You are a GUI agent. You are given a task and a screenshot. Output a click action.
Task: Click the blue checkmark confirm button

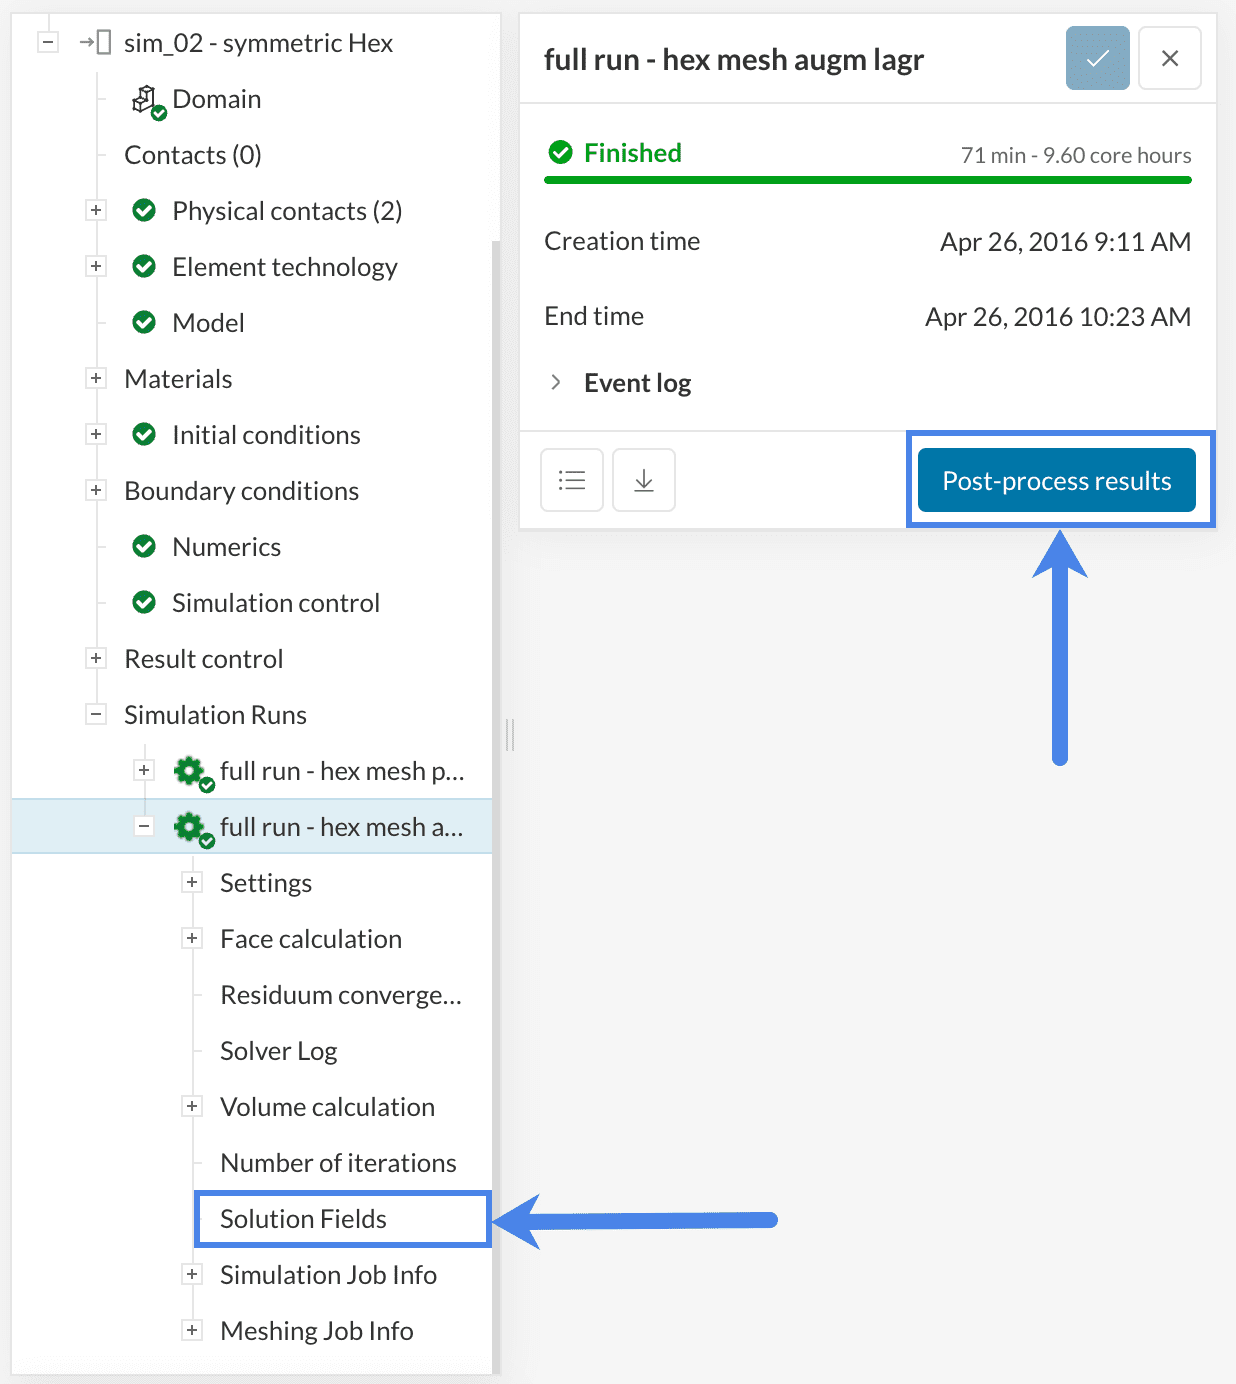click(1097, 58)
